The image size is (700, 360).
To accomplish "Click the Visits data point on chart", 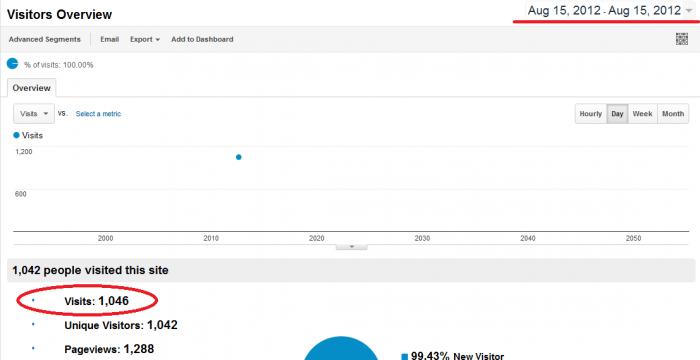I will [x=238, y=157].
